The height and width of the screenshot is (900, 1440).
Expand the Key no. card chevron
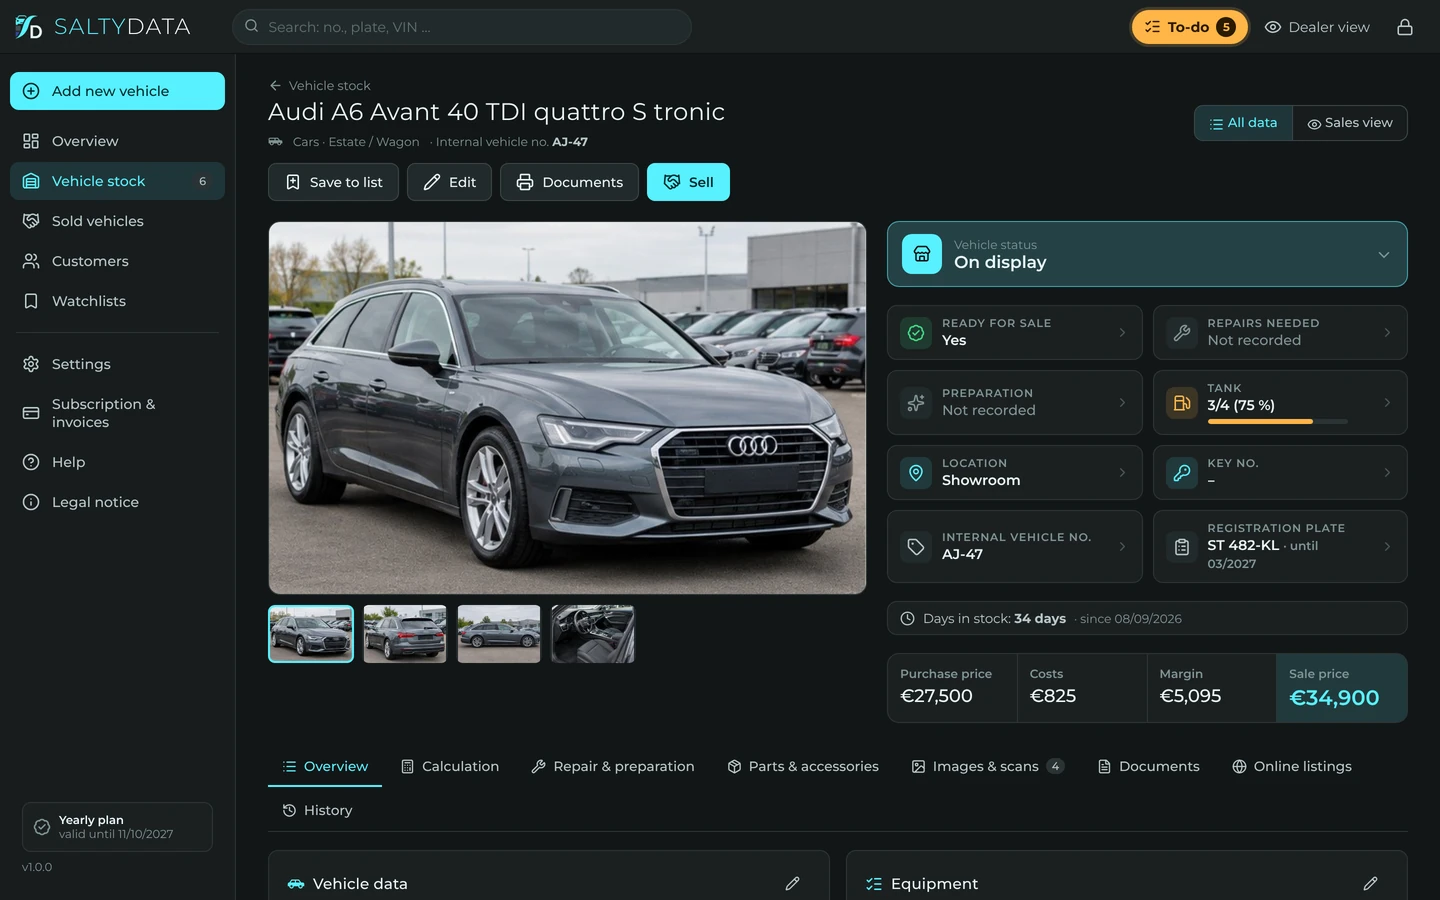pos(1387,472)
